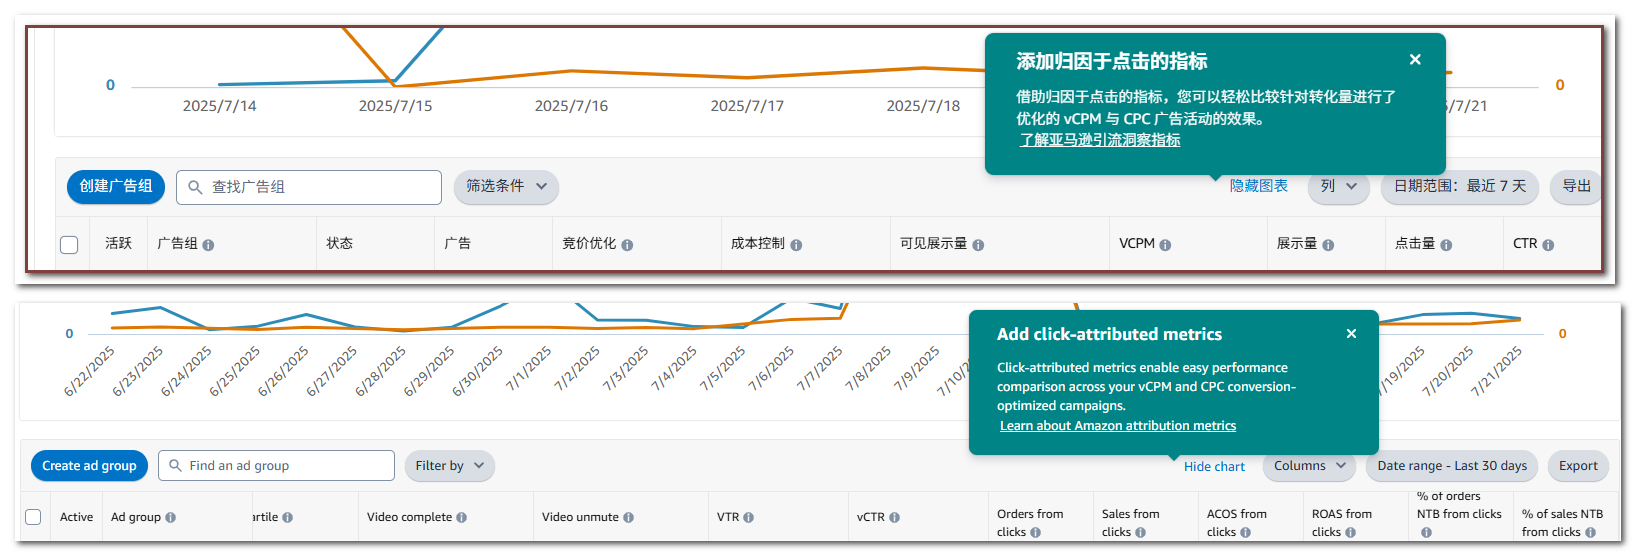Tick select-all checkbox in English table header

(x=33, y=517)
